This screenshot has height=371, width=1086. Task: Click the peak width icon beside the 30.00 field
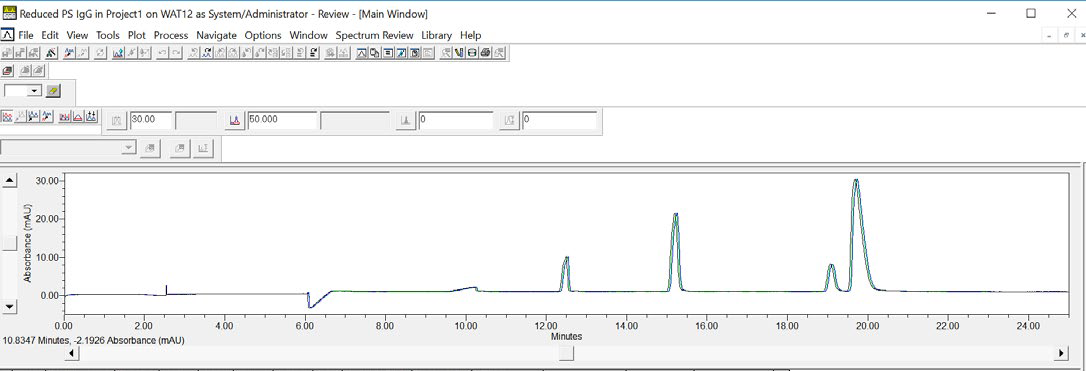(116, 120)
